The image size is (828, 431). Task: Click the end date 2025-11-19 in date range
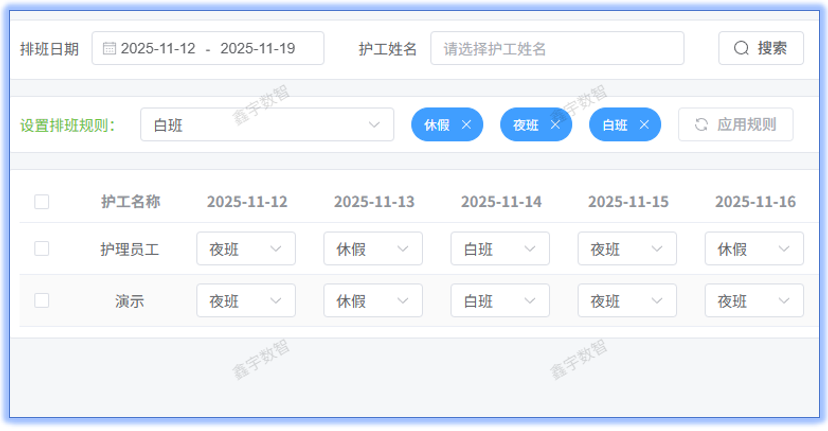(x=257, y=48)
